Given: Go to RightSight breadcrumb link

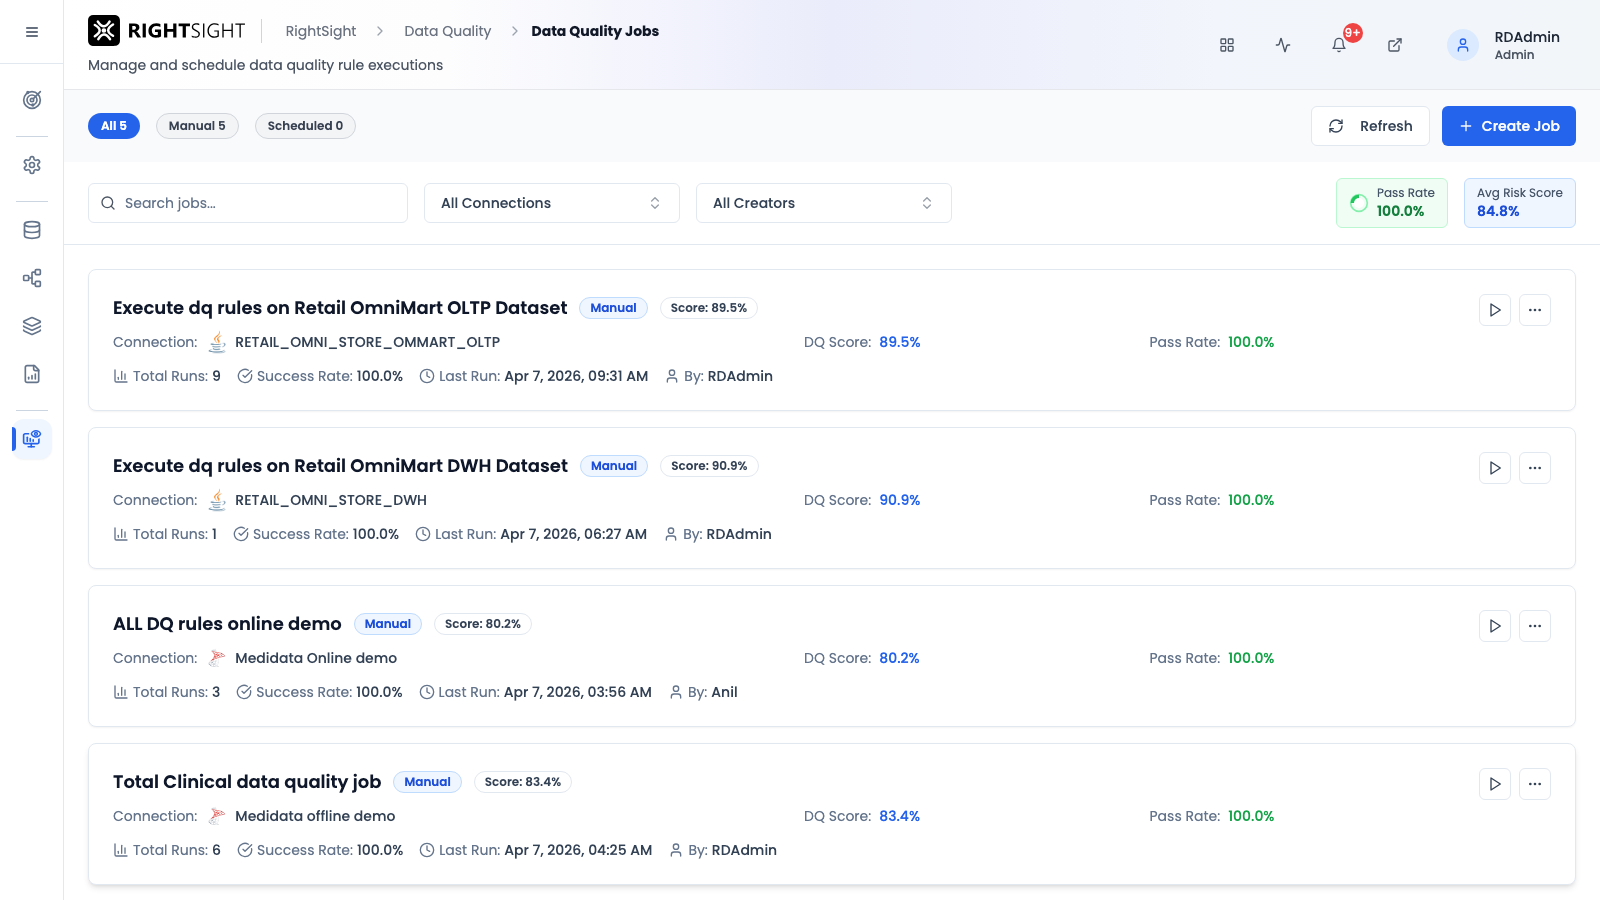Looking at the screenshot, I should click(x=321, y=31).
